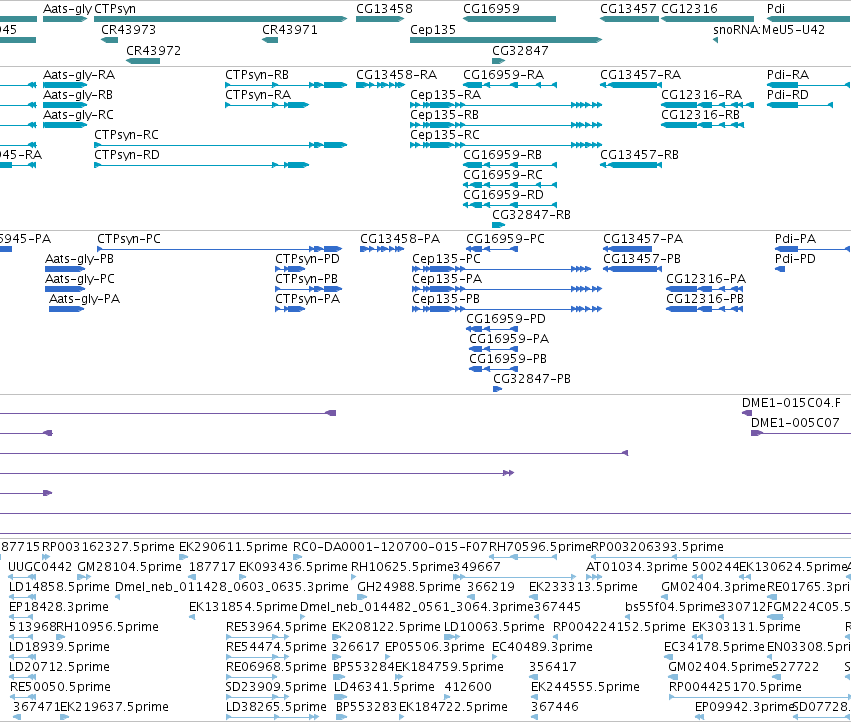Click the CTPsyn-RC transcript
The width and height of the screenshot is (851, 722).
[x=220, y=145]
